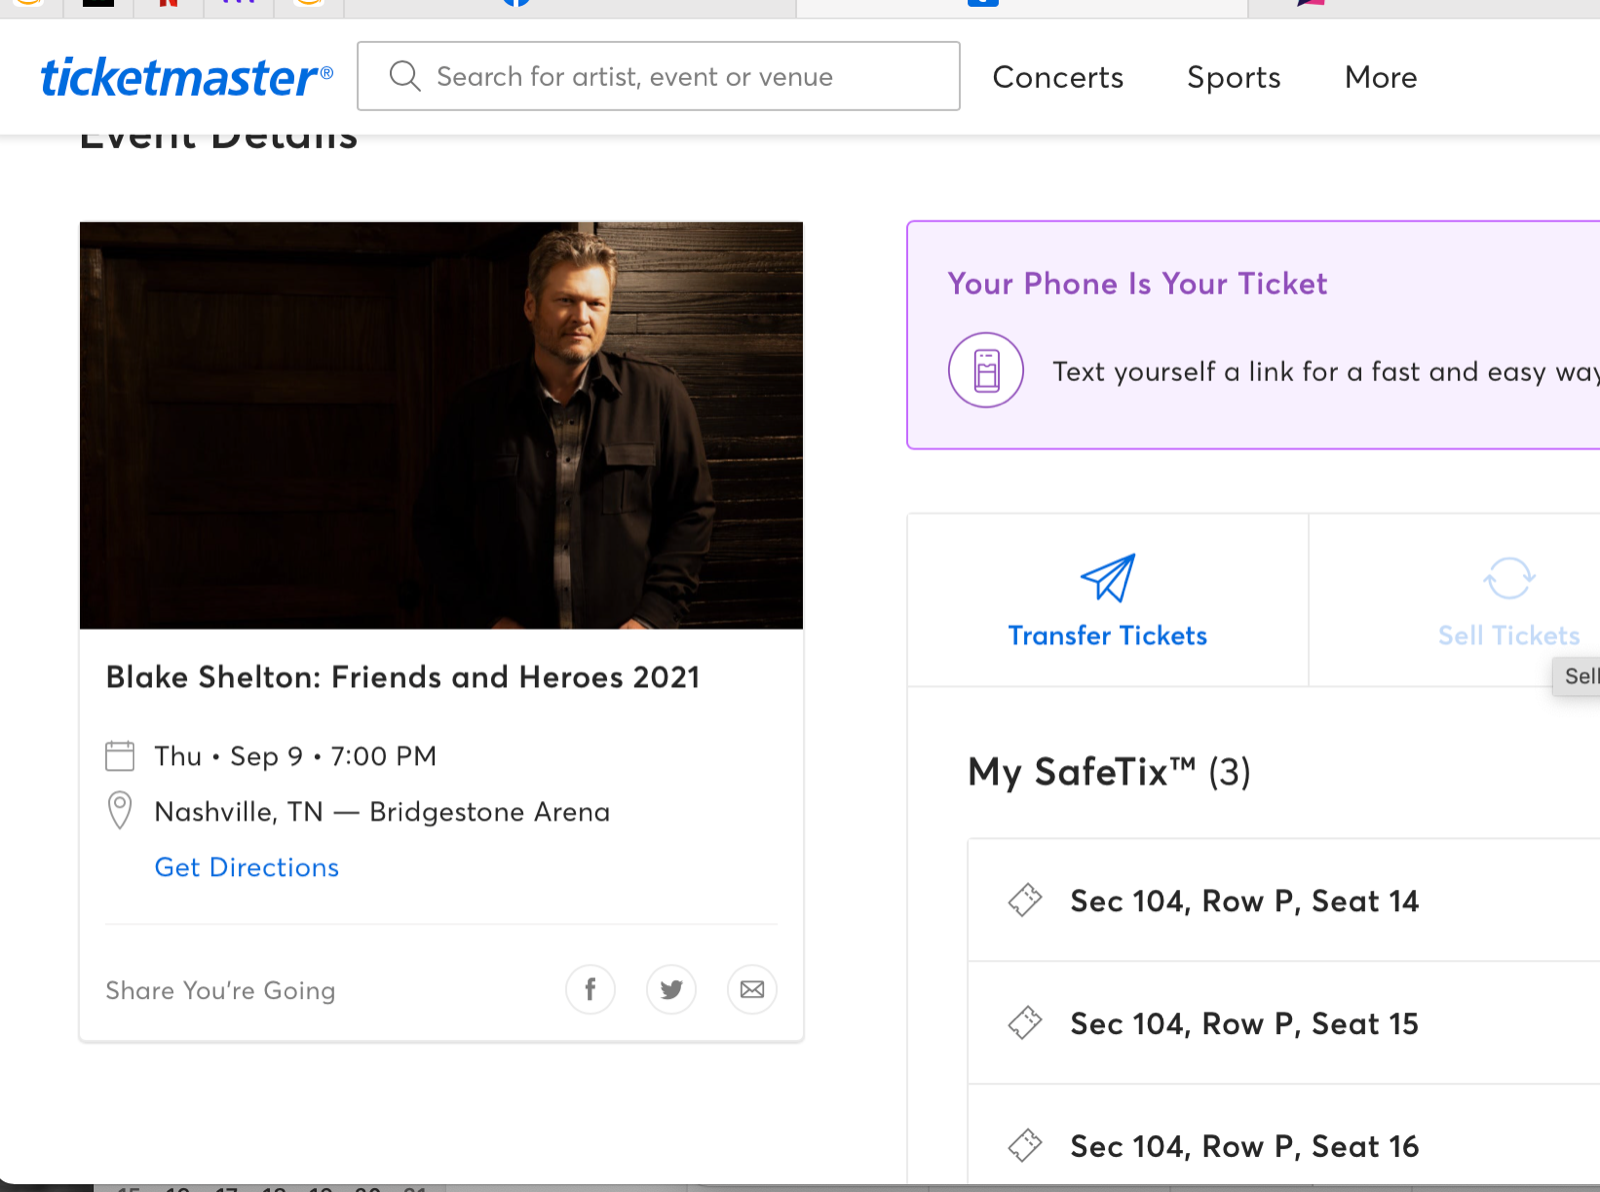Open the Get Directions link
The width and height of the screenshot is (1600, 1192).
point(247,867)
